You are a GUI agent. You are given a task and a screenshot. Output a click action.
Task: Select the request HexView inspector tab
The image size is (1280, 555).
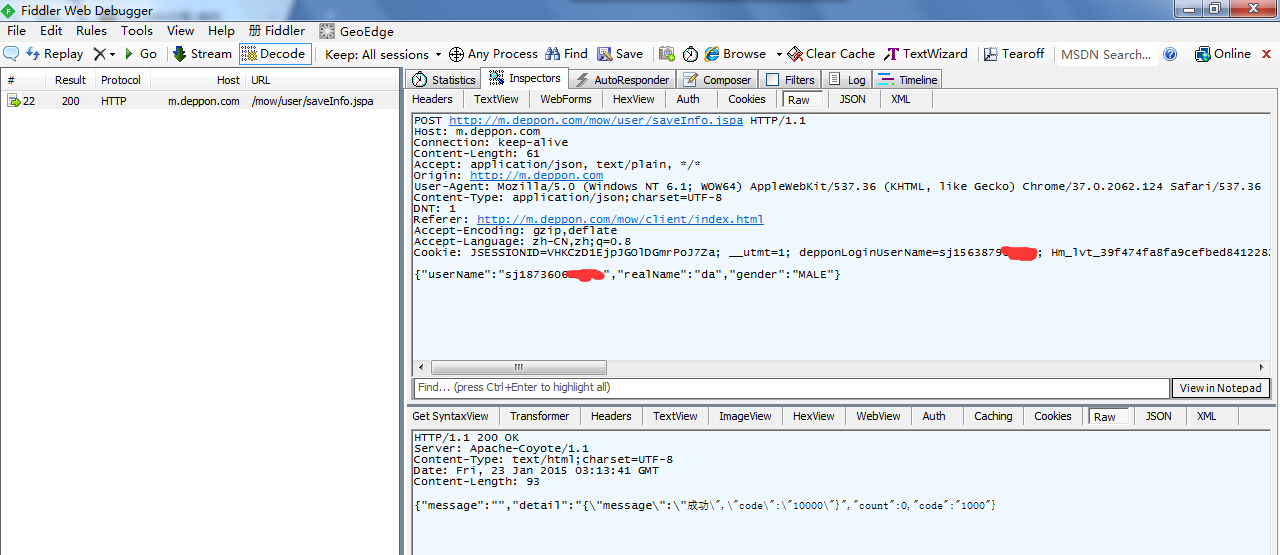click(x=633, y=99)
